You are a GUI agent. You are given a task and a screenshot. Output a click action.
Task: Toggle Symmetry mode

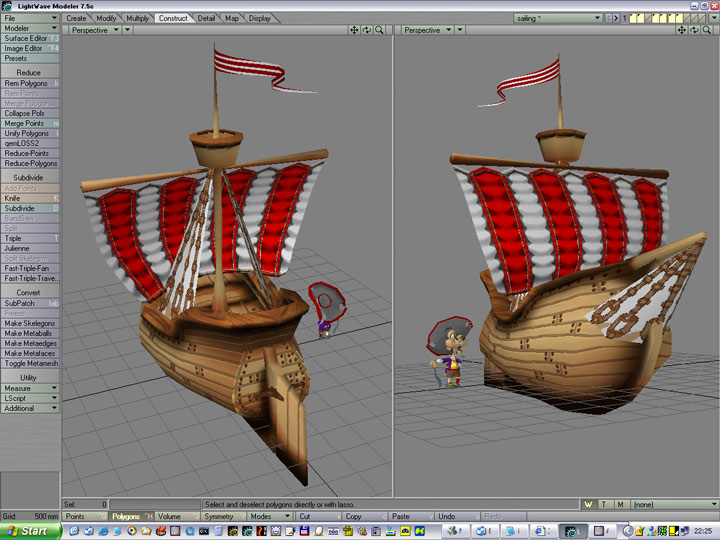(x=224, y=517)
